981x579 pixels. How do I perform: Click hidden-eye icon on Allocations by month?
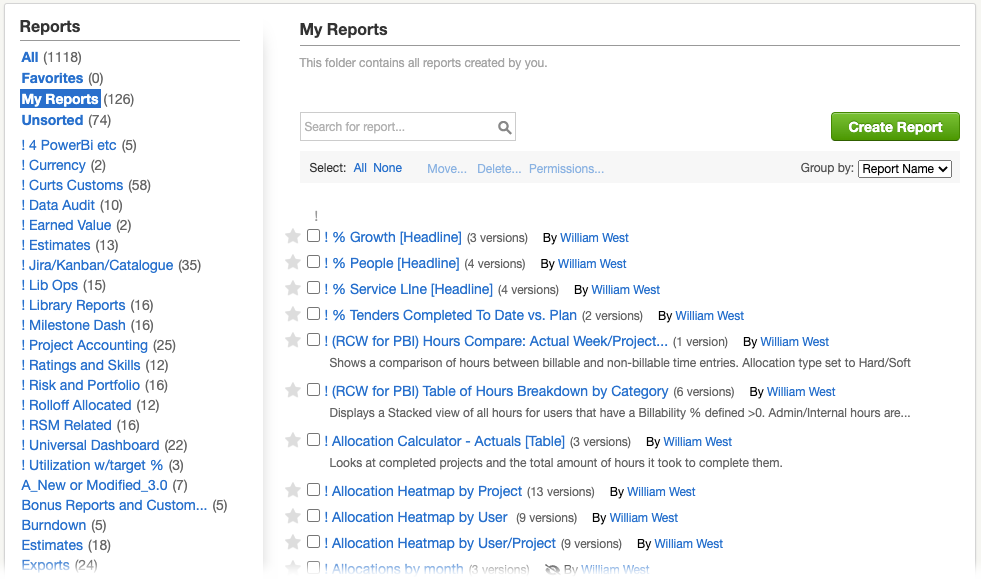pyautogui.click(x=551, y=570)
